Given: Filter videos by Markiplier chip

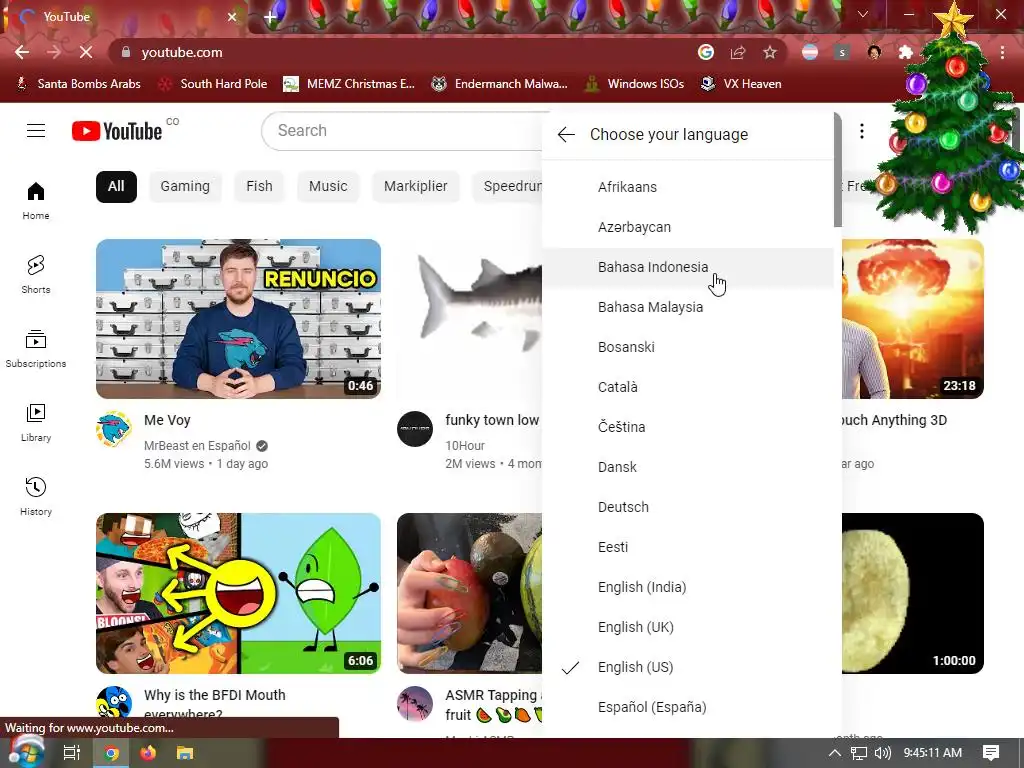Looking at the screenshot, I should click(x=415, y=187).
